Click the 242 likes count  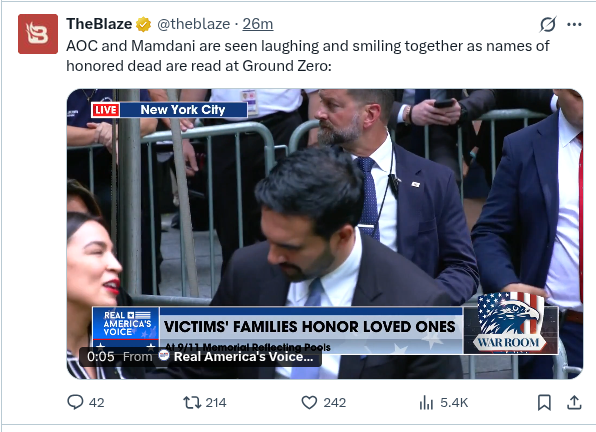(334, 402)
